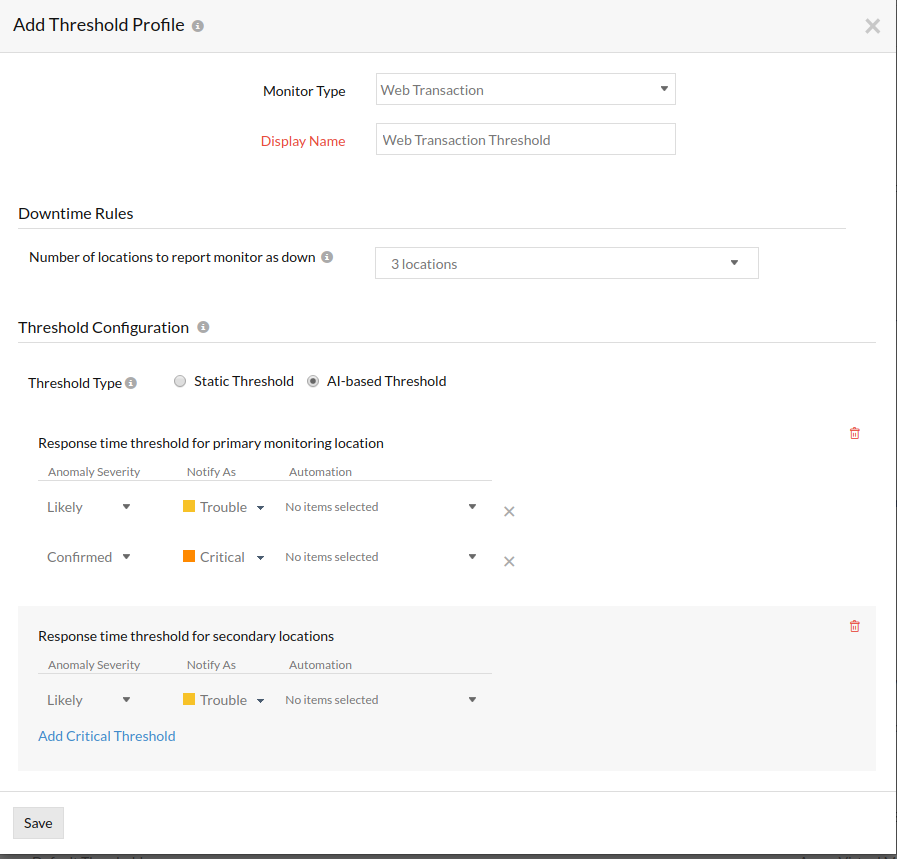Select the AI-based Threshold radio button
897x859 pixels.
point(313,381)
